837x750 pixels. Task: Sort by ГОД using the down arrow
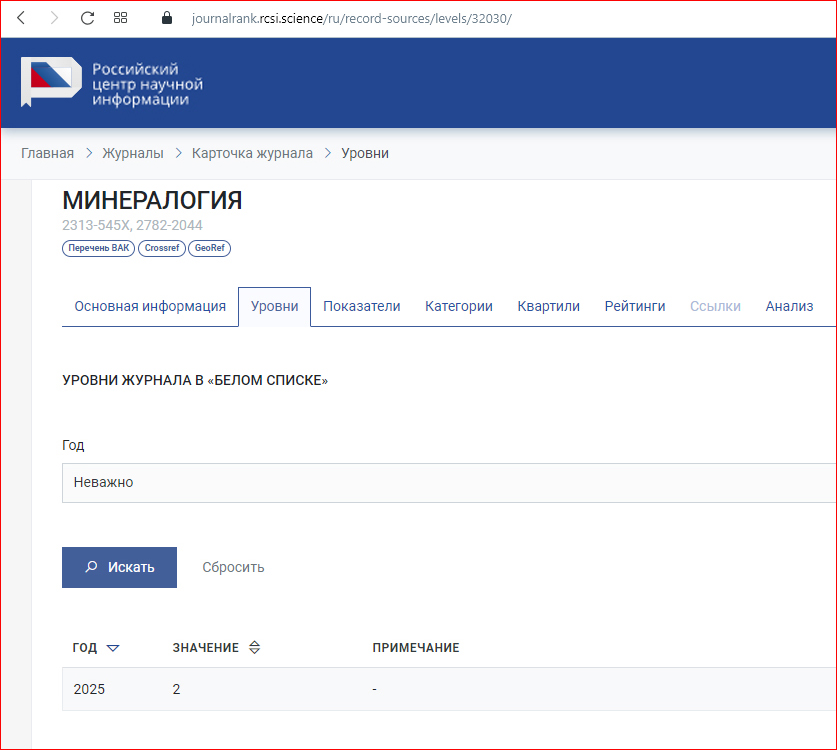pos(113,648)
